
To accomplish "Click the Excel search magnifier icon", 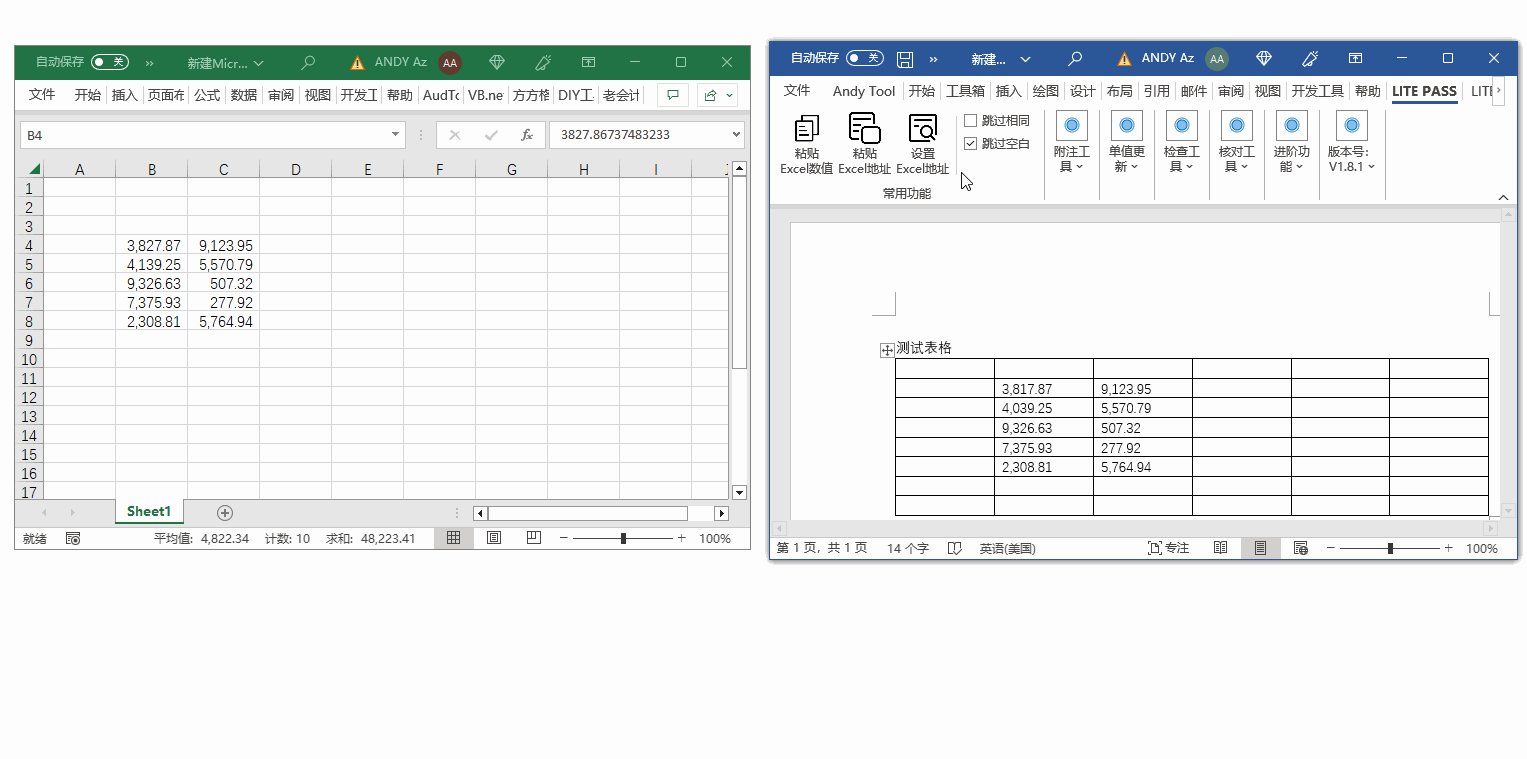I will click(308, 62).
